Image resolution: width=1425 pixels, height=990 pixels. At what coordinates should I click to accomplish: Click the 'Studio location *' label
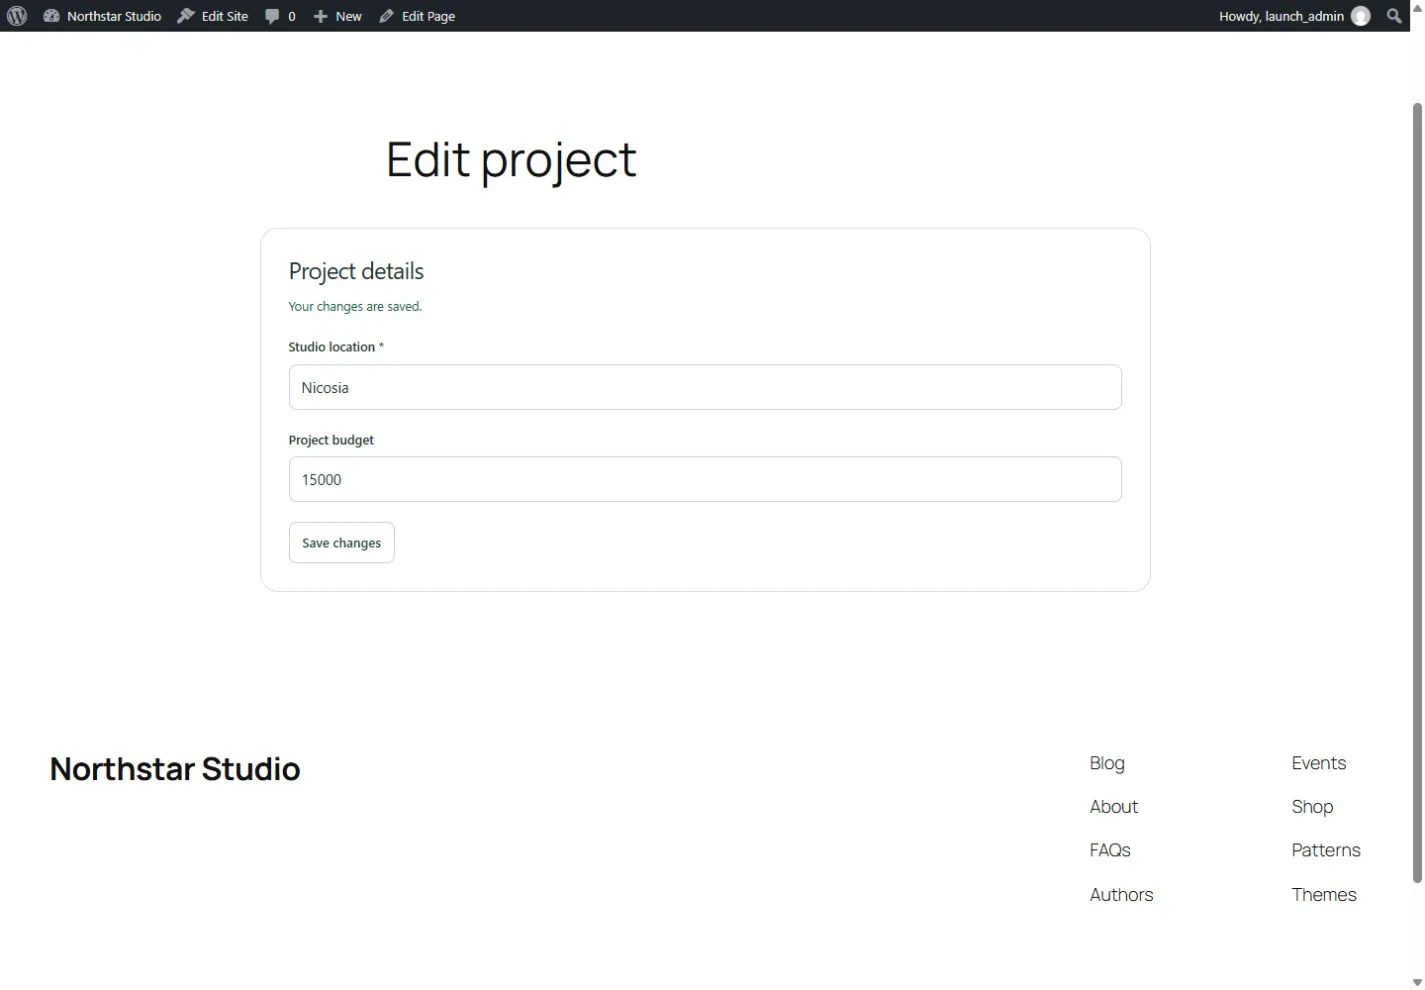point(336,347)
